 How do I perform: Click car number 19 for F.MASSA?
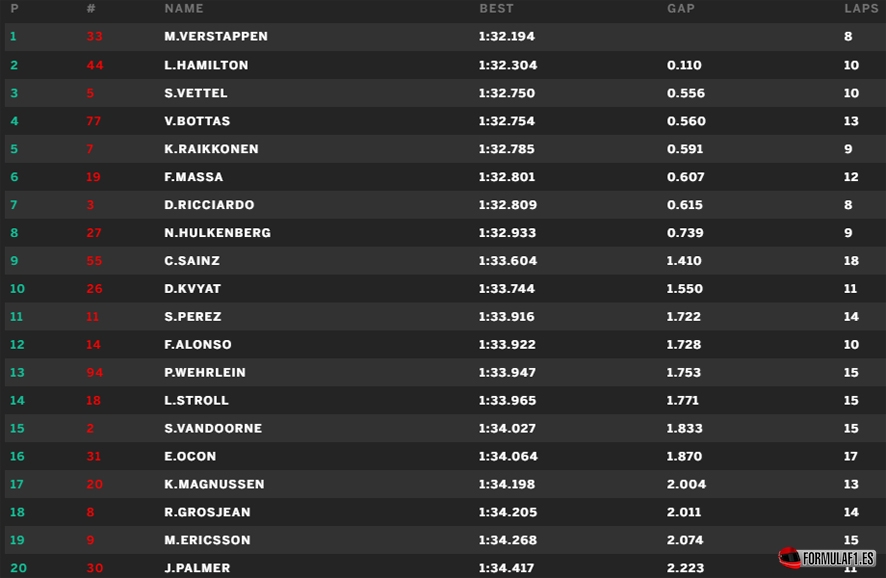[x=93, y=177]
